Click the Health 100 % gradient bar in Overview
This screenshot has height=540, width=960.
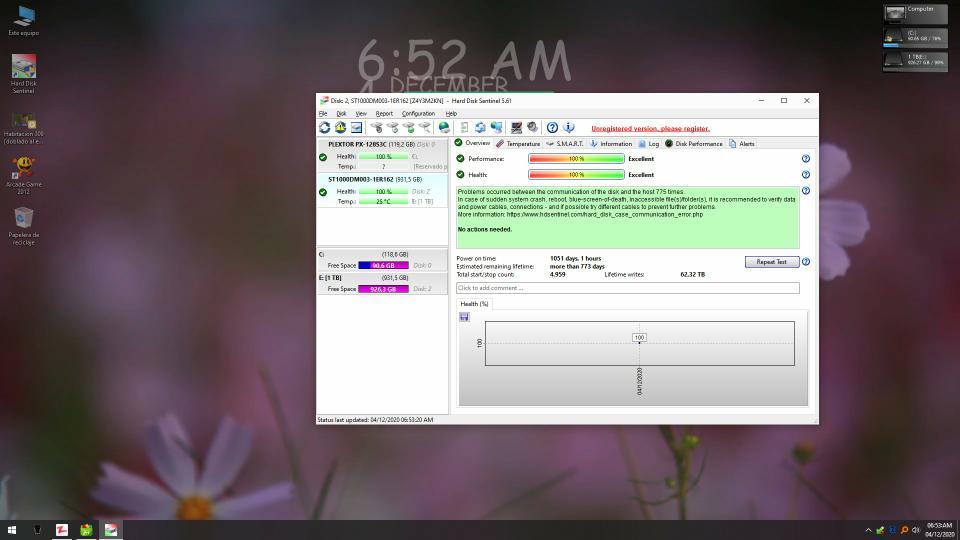click(576, 174)
